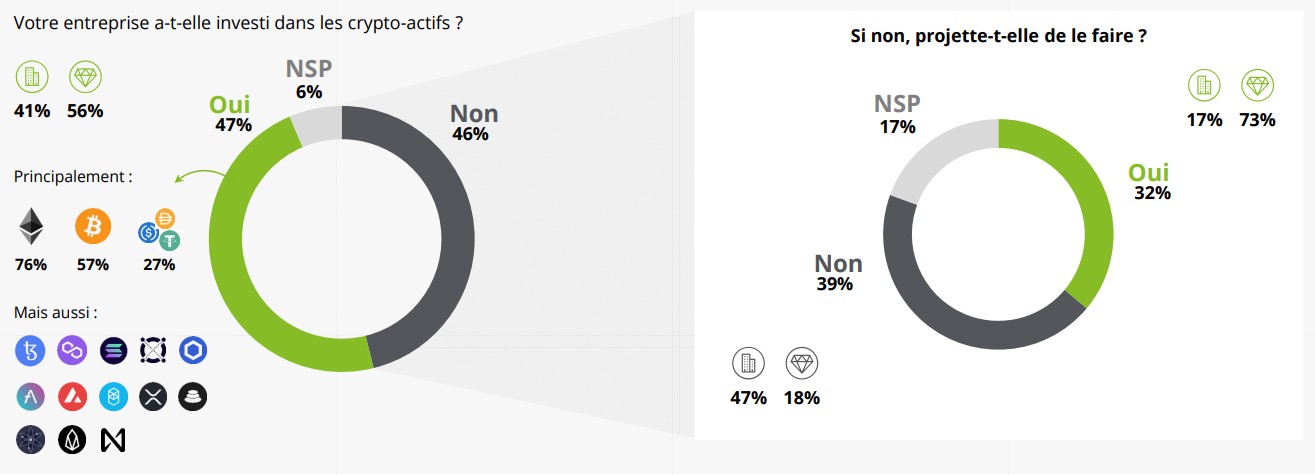Click the Ethereum logo icon

click(31, 227)
